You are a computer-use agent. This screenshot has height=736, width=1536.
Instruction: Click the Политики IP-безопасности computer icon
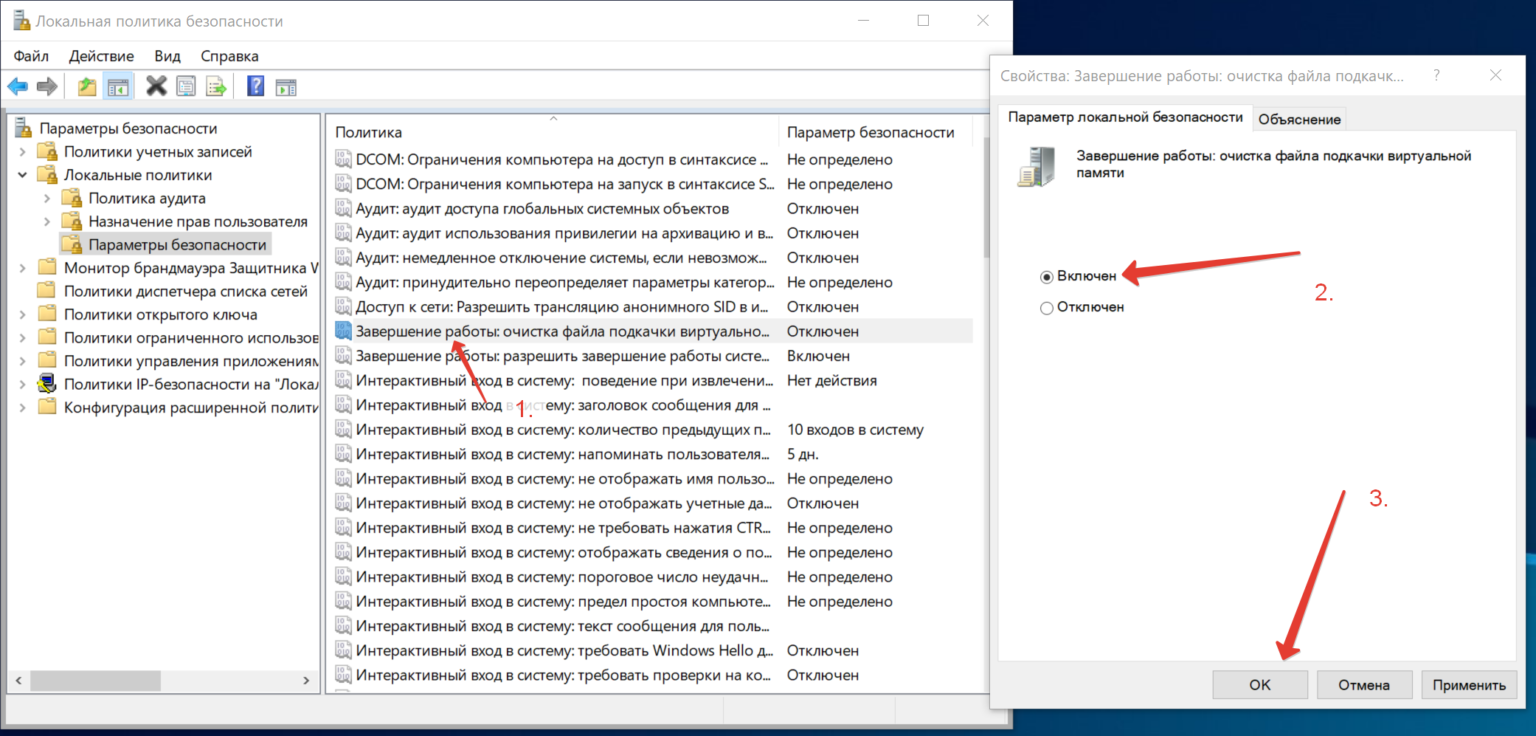point(46,383)
